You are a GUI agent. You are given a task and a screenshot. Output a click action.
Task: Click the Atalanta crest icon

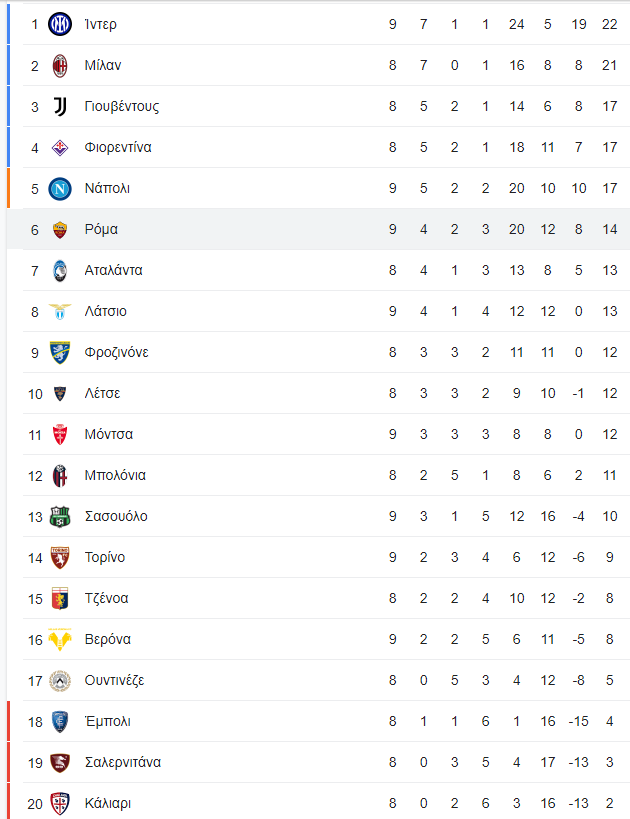(x=60, y=270)
